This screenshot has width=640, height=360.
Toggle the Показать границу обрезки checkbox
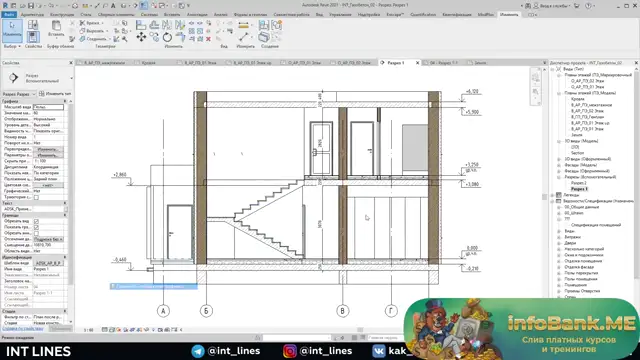(36, 227)
